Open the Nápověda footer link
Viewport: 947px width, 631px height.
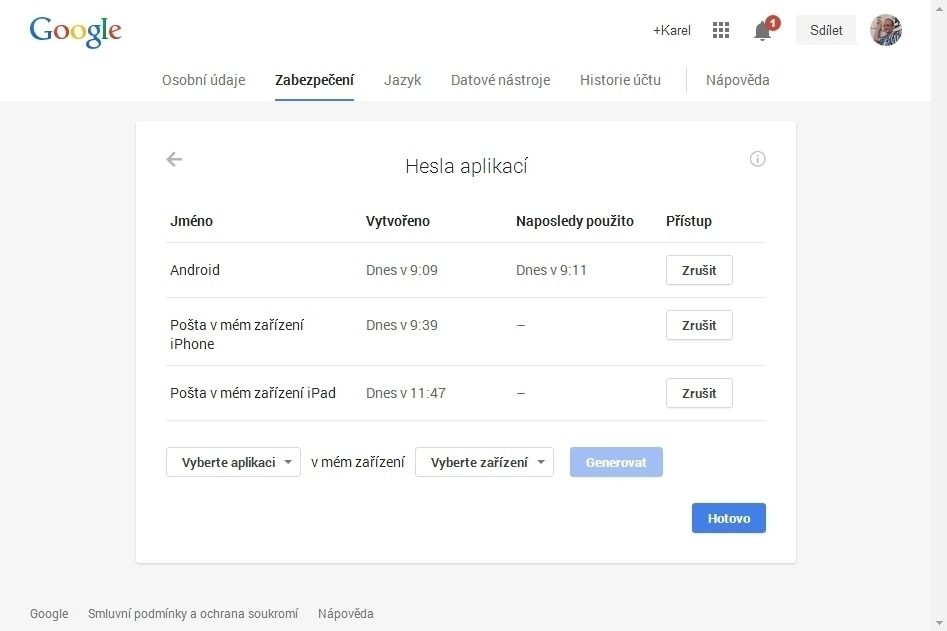345,613
